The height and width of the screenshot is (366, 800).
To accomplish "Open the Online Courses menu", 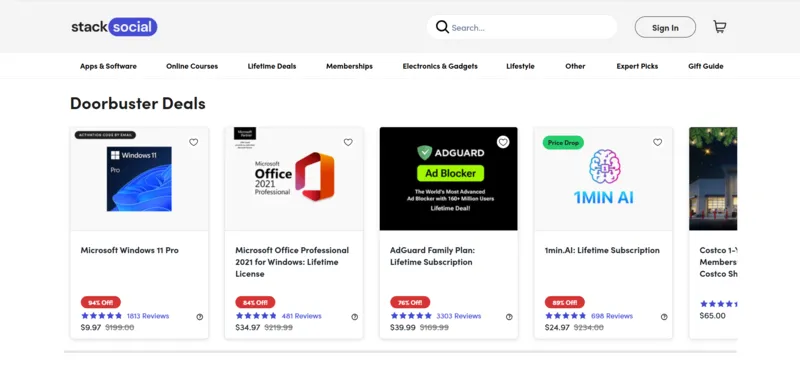I will [x=192, y=66].
